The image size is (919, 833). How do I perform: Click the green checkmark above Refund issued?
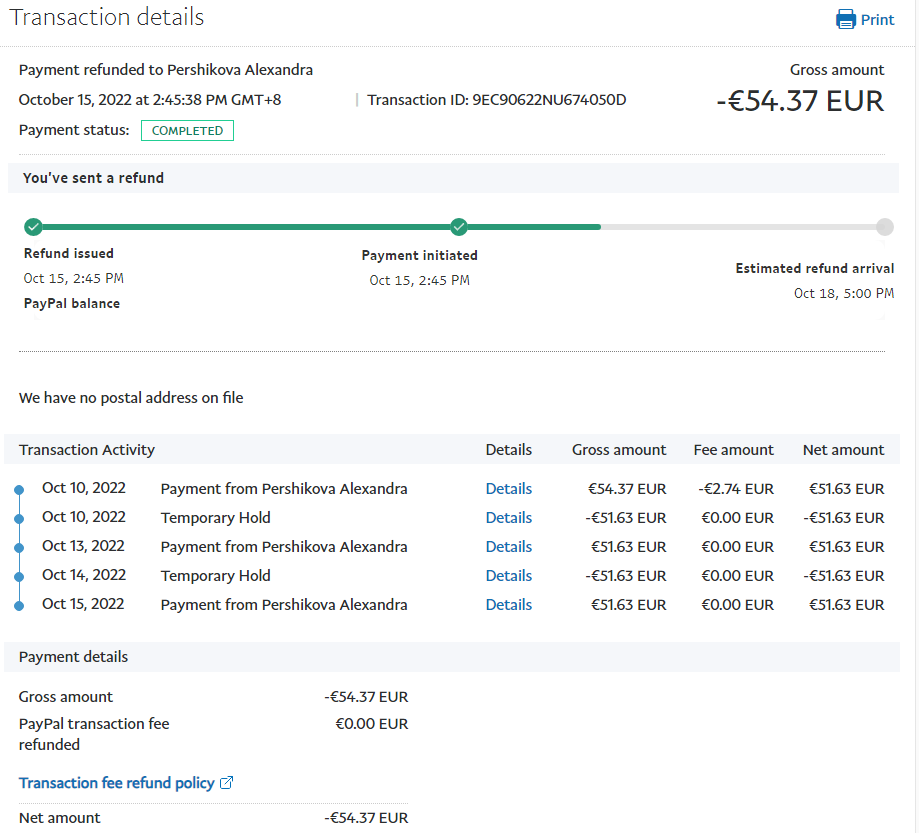point(33,226)
